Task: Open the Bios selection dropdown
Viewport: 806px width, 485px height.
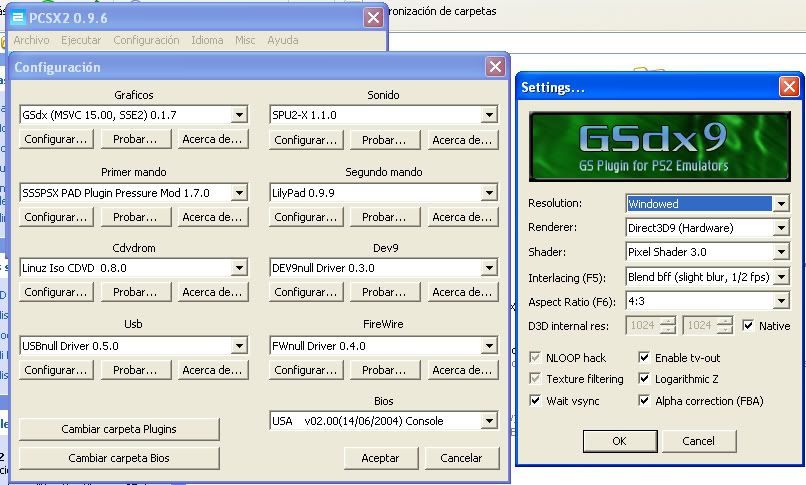Action: (x=489, y=421)
